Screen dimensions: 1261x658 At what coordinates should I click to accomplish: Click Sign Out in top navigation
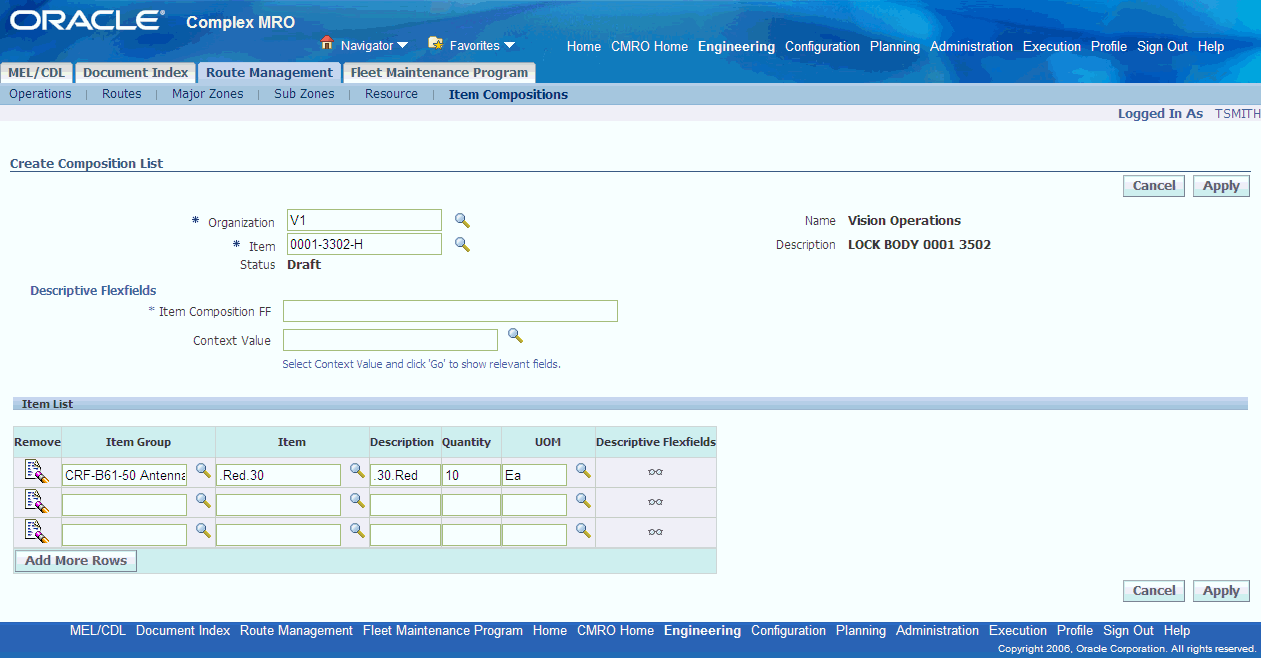click(1162, 47)
